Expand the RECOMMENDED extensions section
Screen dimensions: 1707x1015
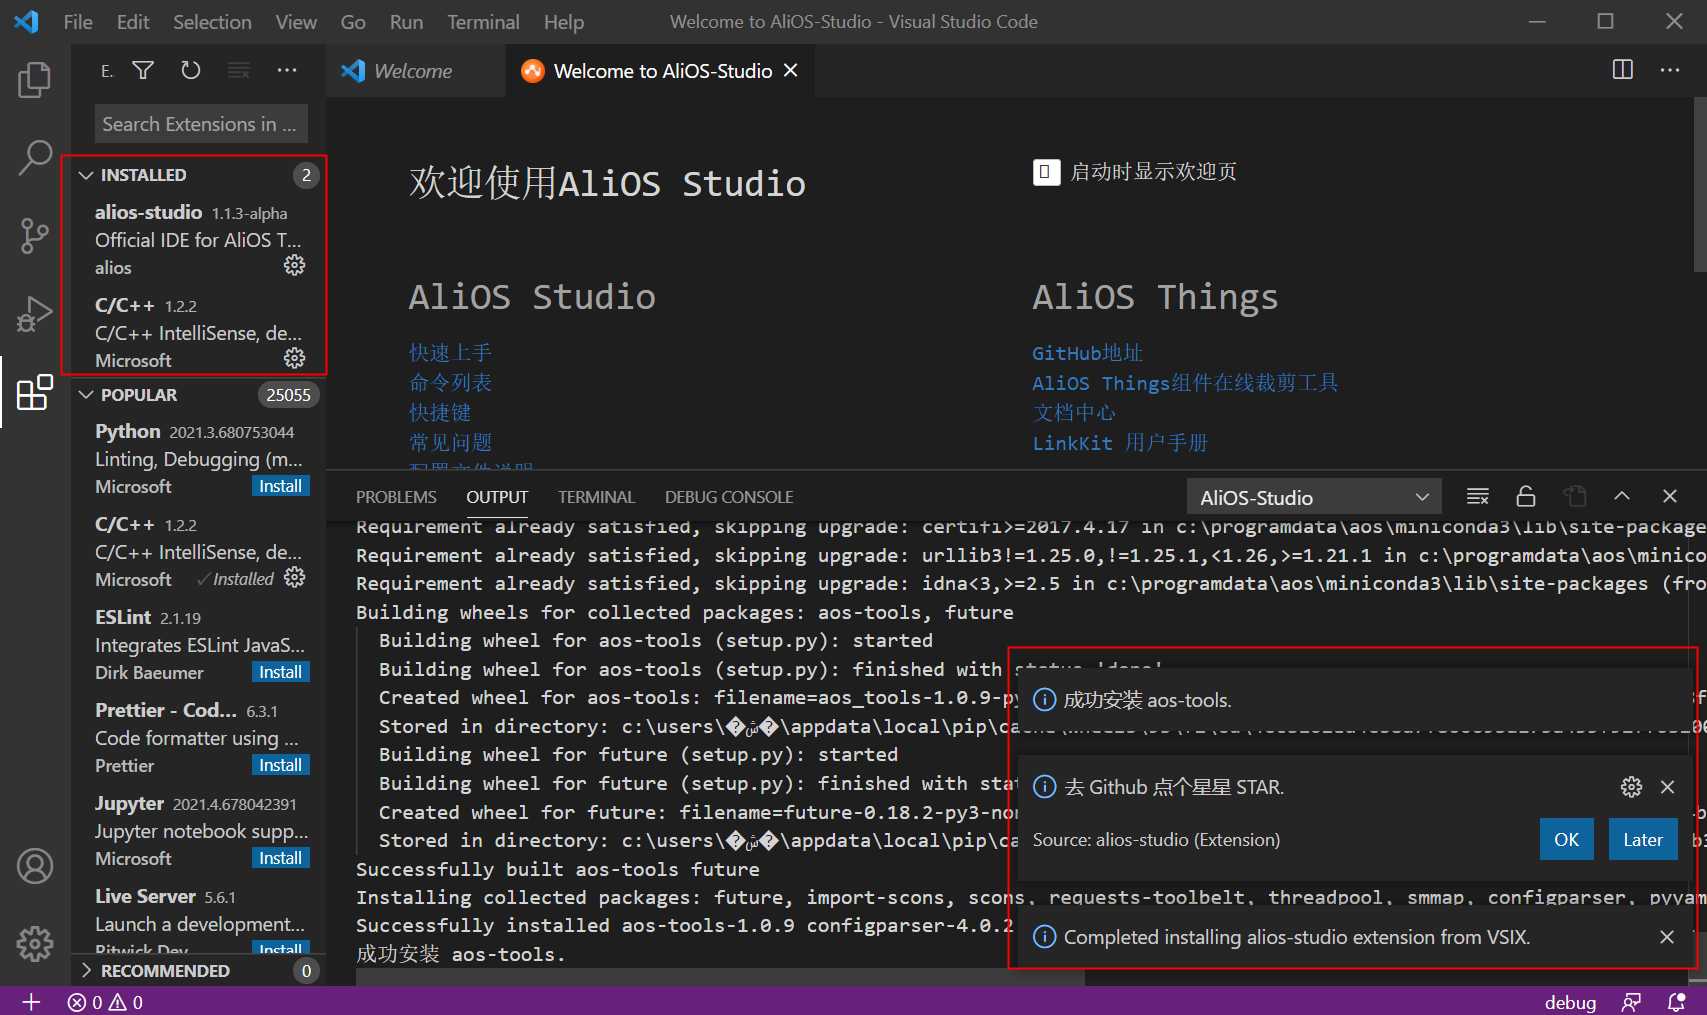tap(86, 970)
